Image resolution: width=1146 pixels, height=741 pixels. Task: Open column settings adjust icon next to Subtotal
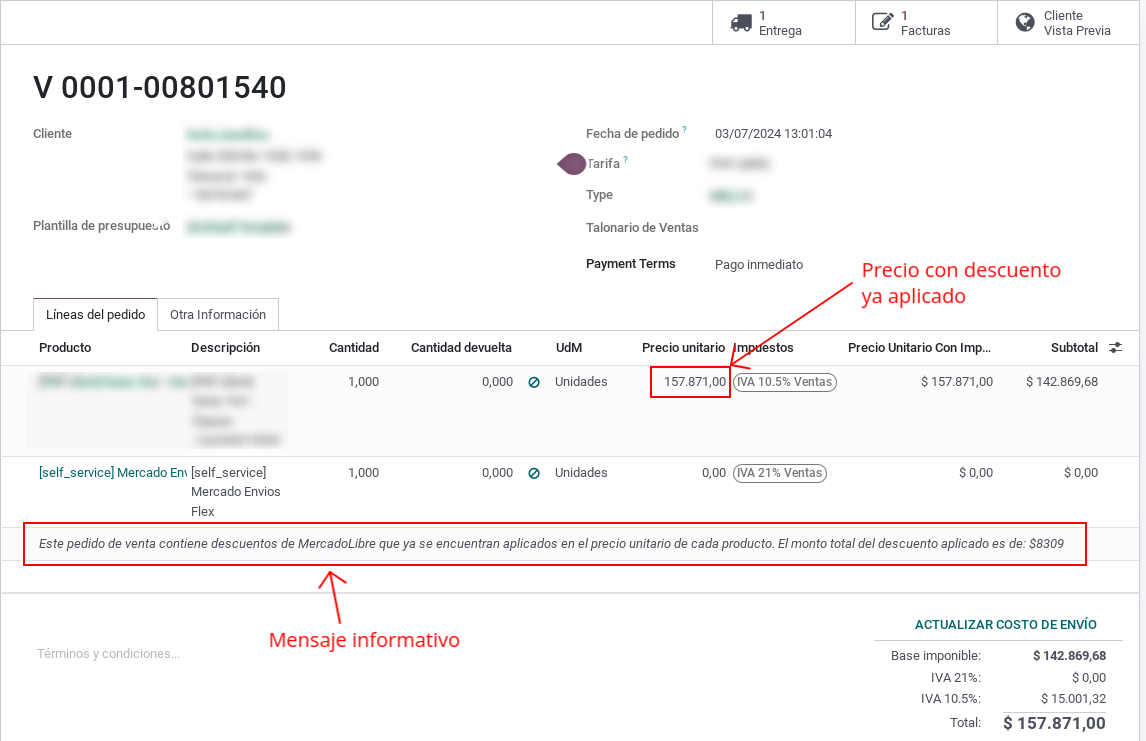point(1115,348)
